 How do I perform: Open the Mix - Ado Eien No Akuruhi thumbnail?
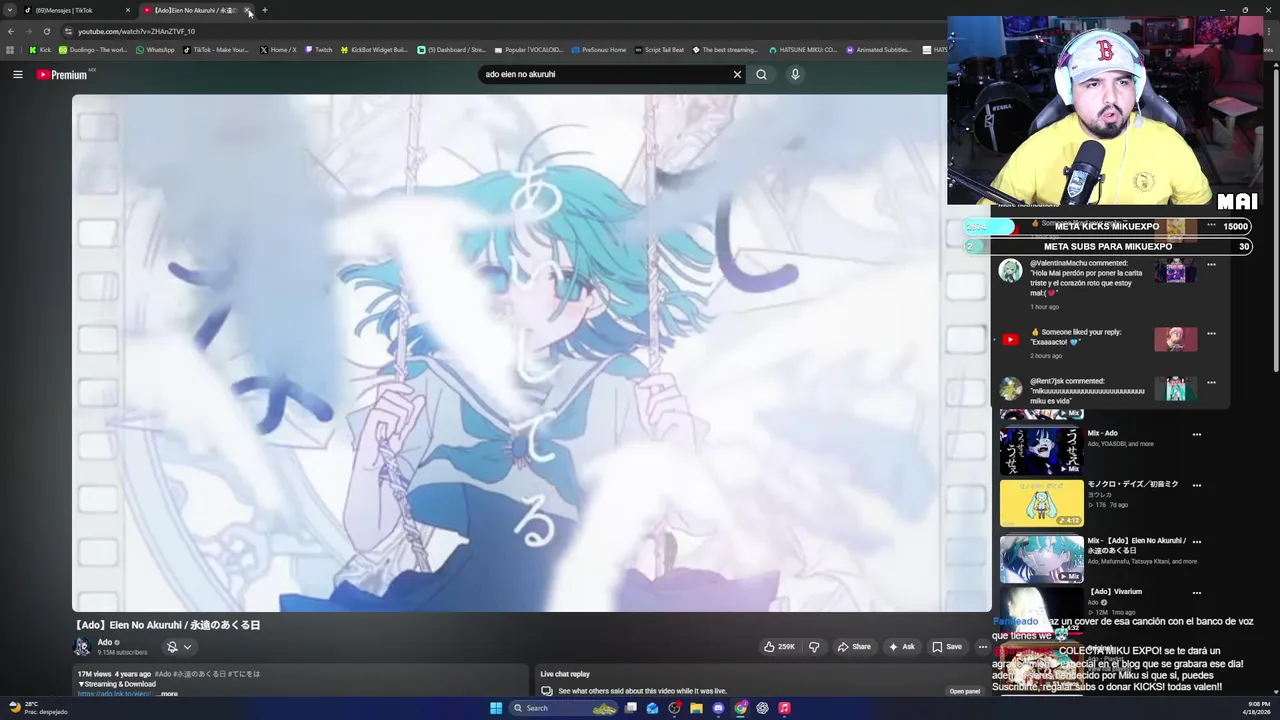click(x=1041, y=559)
